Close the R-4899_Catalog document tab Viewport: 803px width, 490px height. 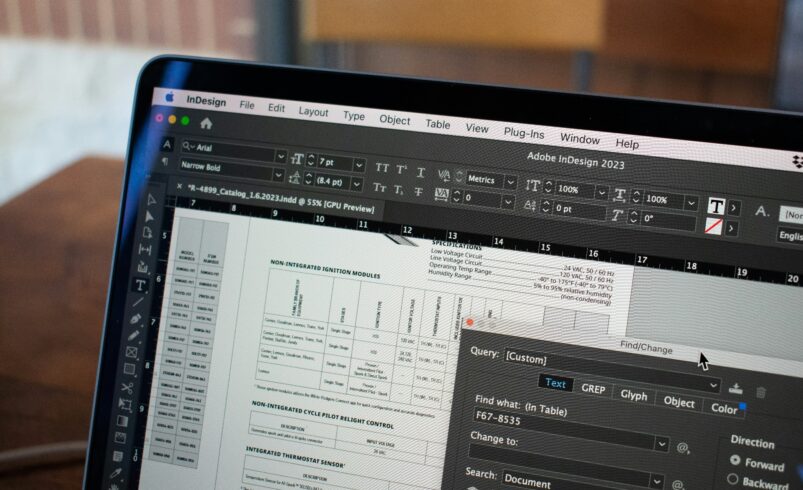pos(179,186)
